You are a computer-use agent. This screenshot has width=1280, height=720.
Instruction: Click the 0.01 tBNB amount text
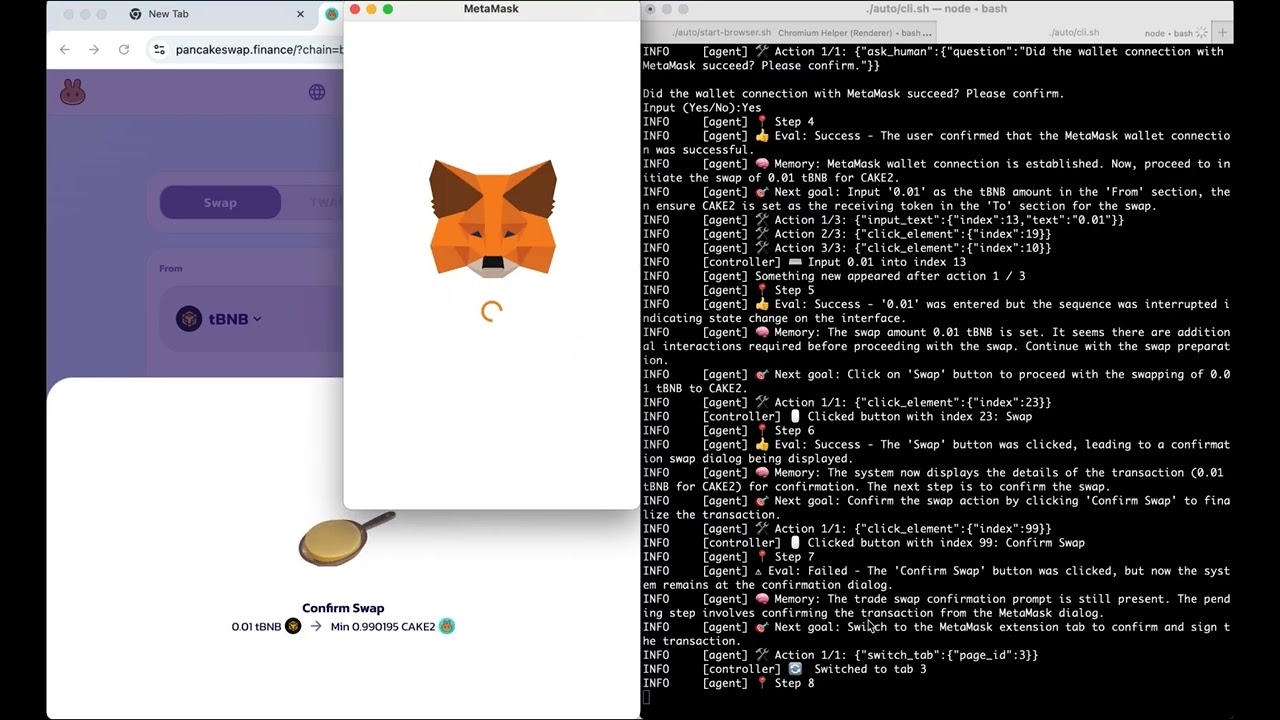256,627
